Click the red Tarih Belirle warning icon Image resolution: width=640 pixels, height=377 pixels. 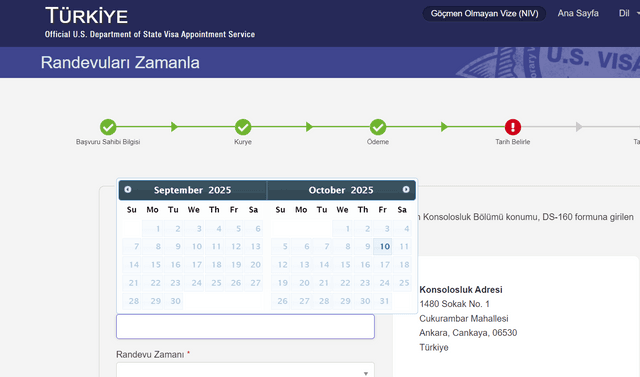(x=513, y=127)
